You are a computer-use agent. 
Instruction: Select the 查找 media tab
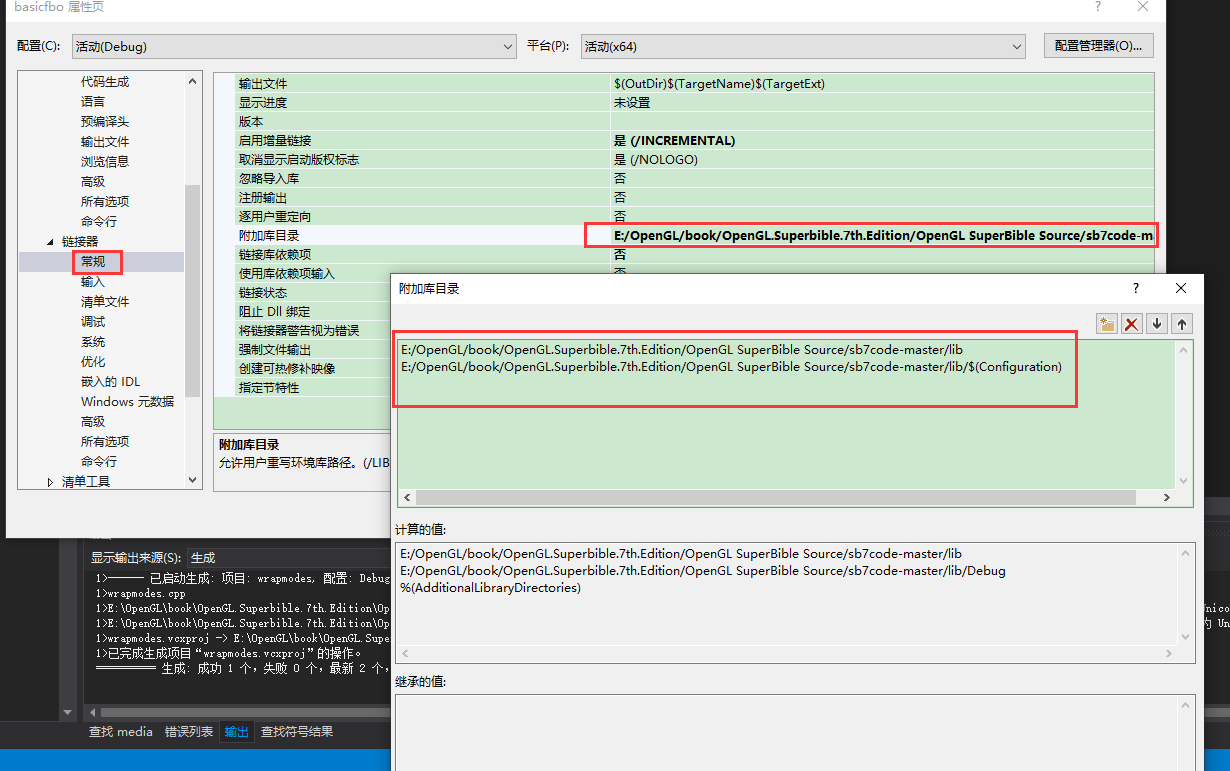(x=120, y=731)
